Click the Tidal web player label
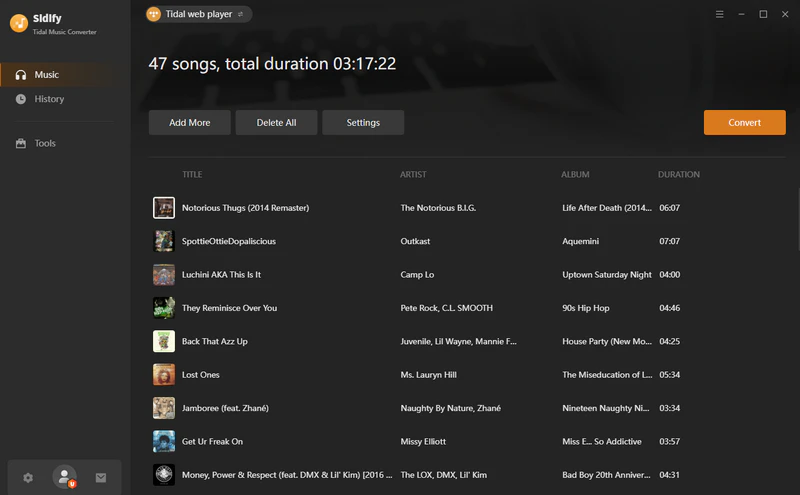Image resolution: width=800 pixels, height=495 pixels. click(198, 14)
